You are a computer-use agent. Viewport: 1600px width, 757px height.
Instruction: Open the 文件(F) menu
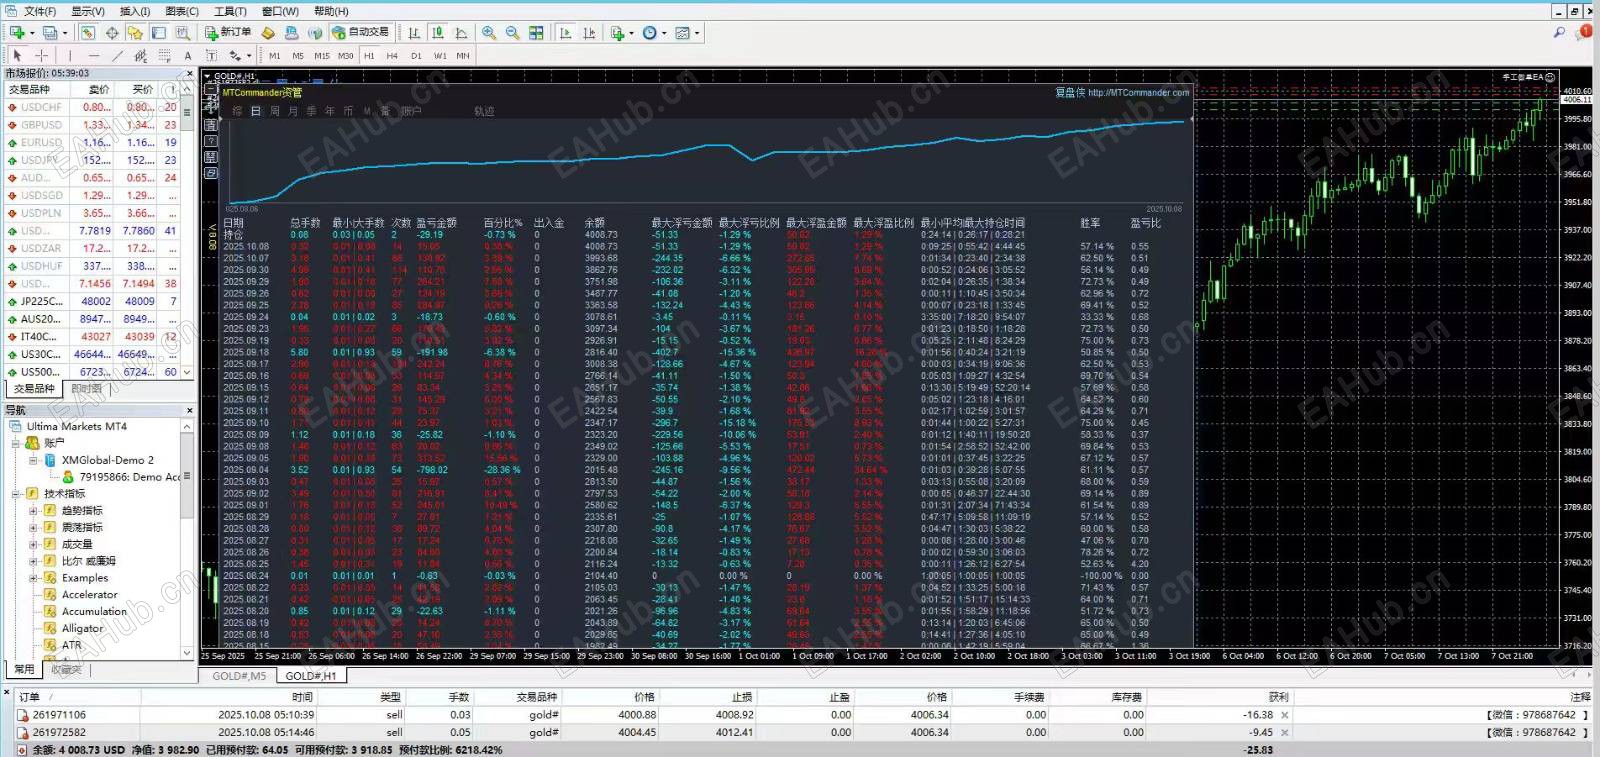point(40,11)
